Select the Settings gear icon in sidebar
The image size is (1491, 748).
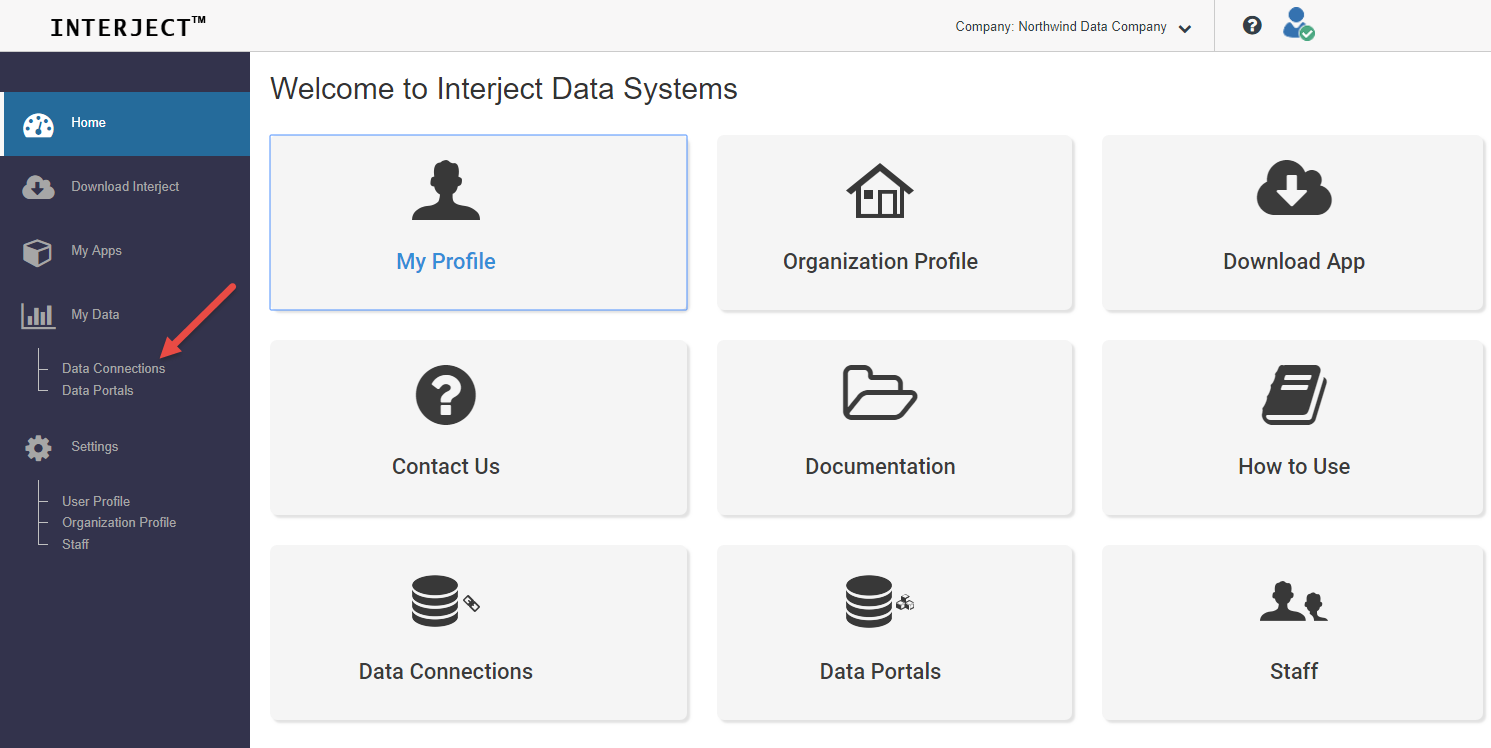(x=38, y=448)
